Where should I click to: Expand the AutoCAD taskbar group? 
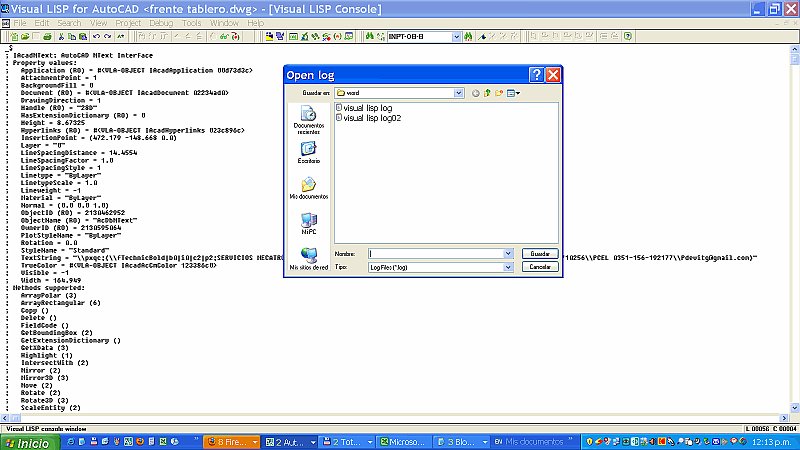point(313,442)
